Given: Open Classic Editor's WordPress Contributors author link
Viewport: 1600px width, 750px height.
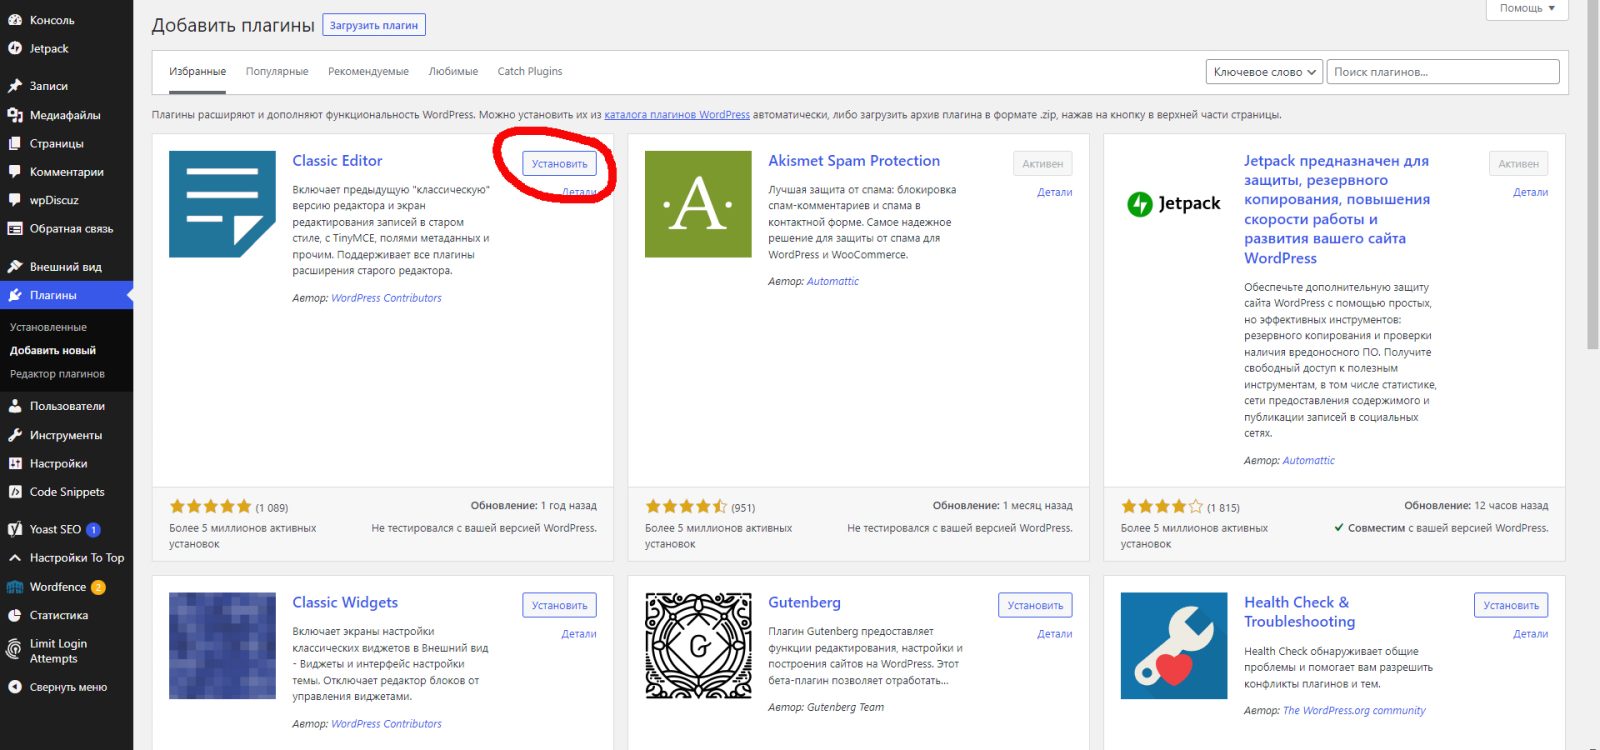Looking at the screenshot, I should [386, 298].
